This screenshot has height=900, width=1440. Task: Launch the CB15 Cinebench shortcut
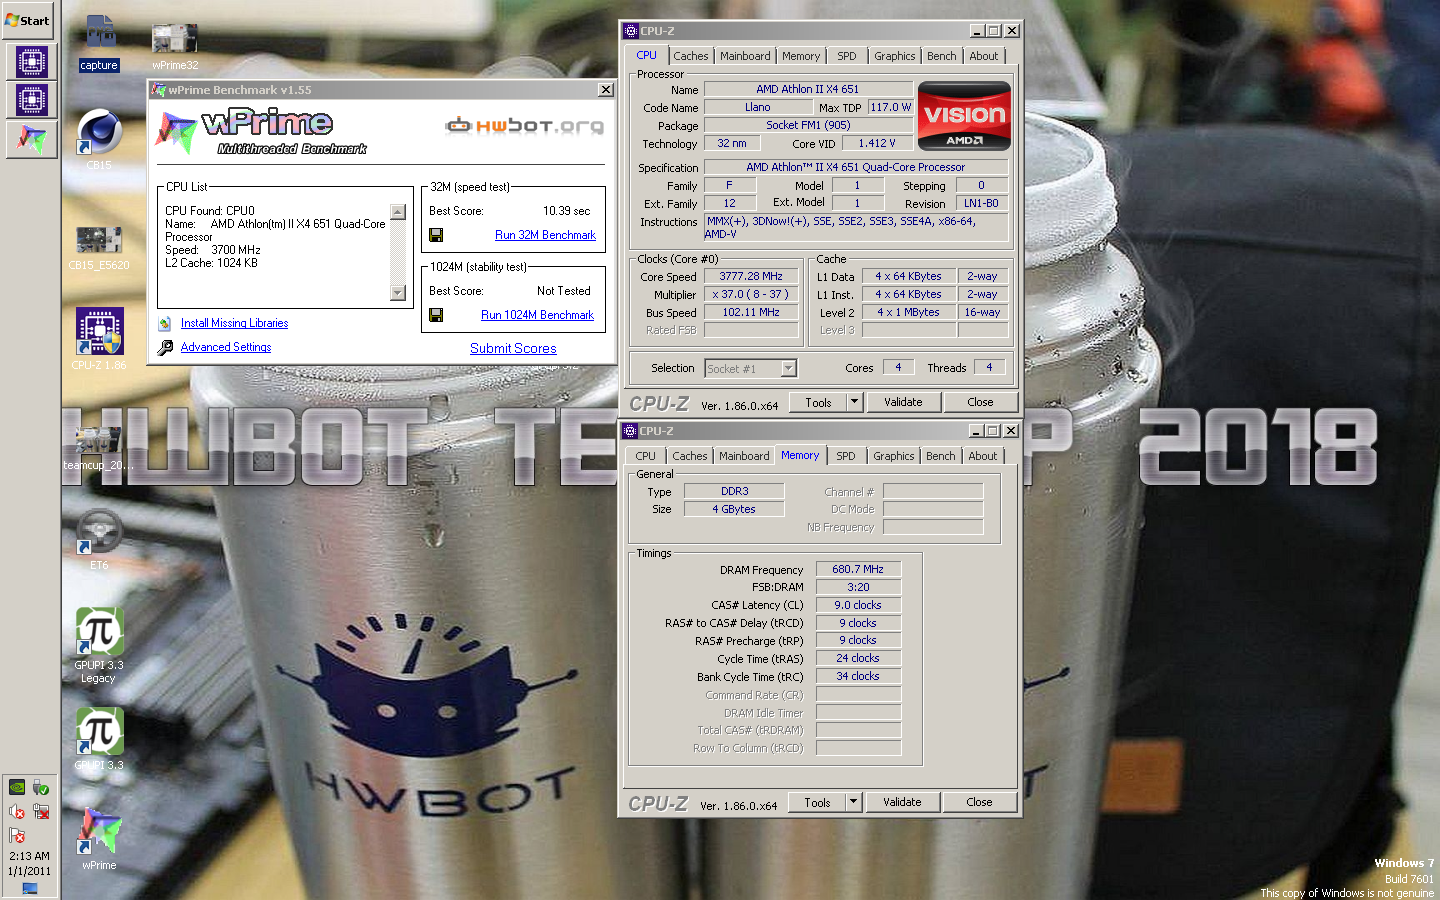(x=99, y=140)
